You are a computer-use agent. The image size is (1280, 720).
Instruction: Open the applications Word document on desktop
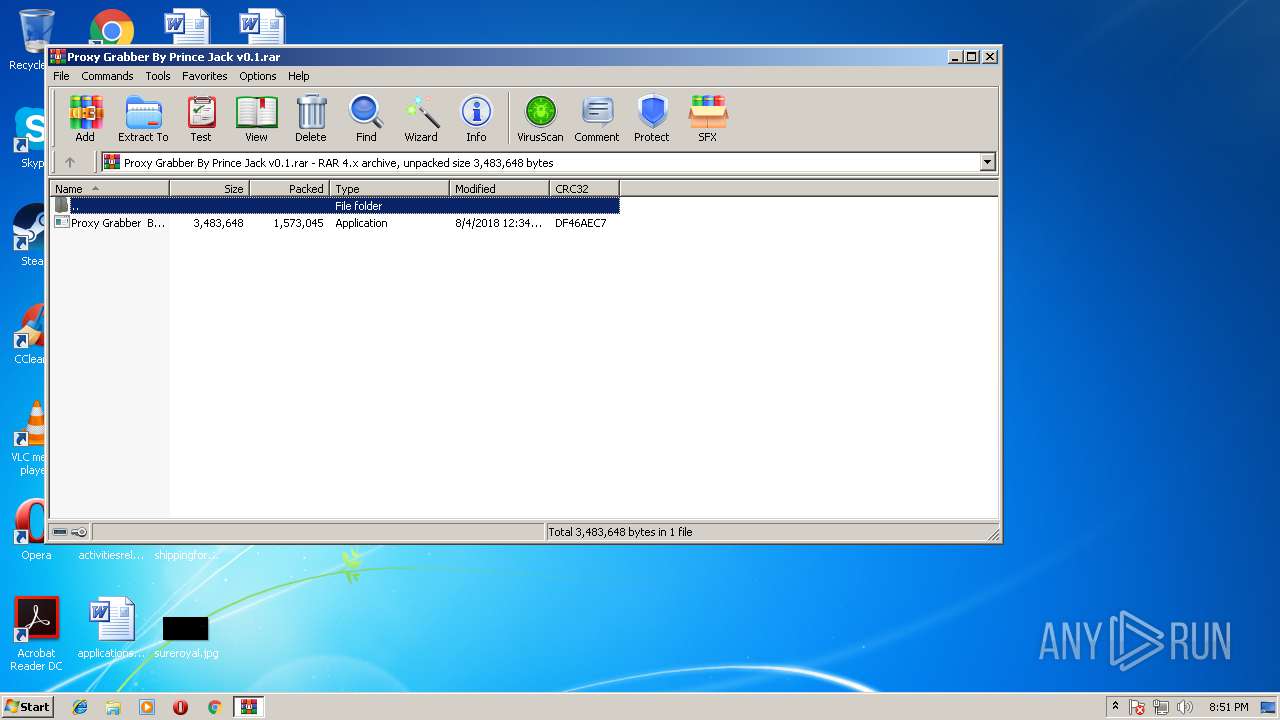click(111, 628)
